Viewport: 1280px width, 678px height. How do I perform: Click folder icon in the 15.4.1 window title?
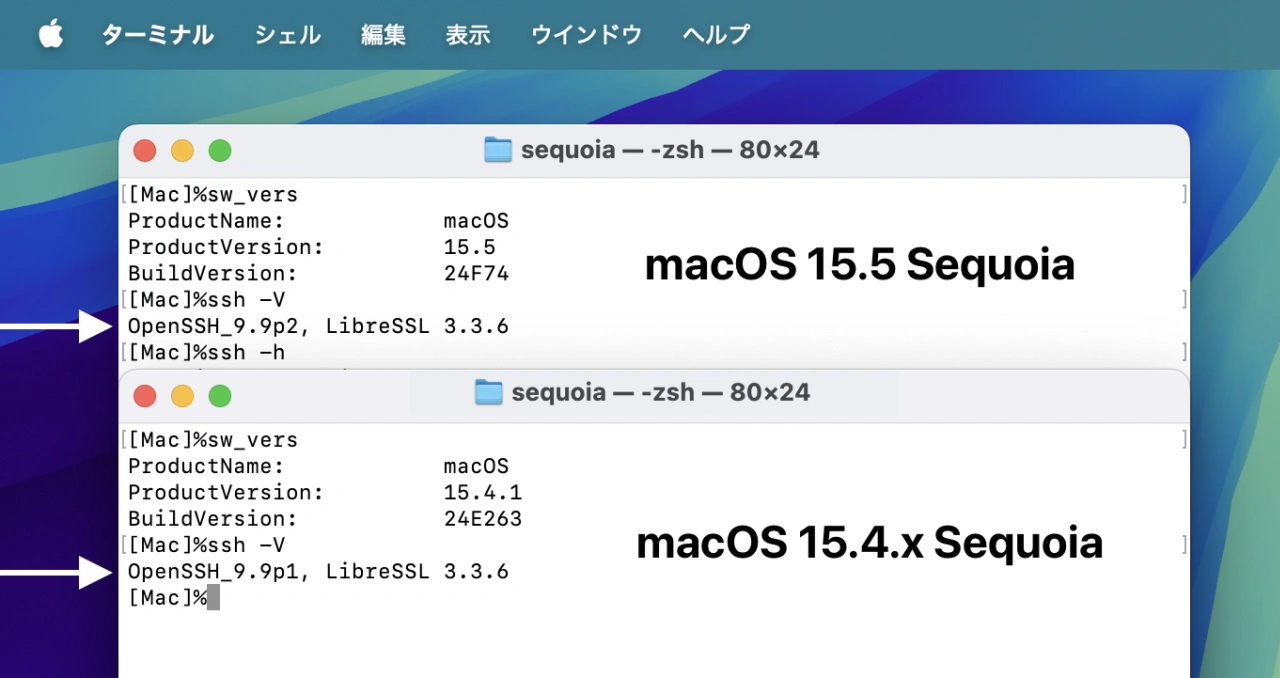pos(488,392)
